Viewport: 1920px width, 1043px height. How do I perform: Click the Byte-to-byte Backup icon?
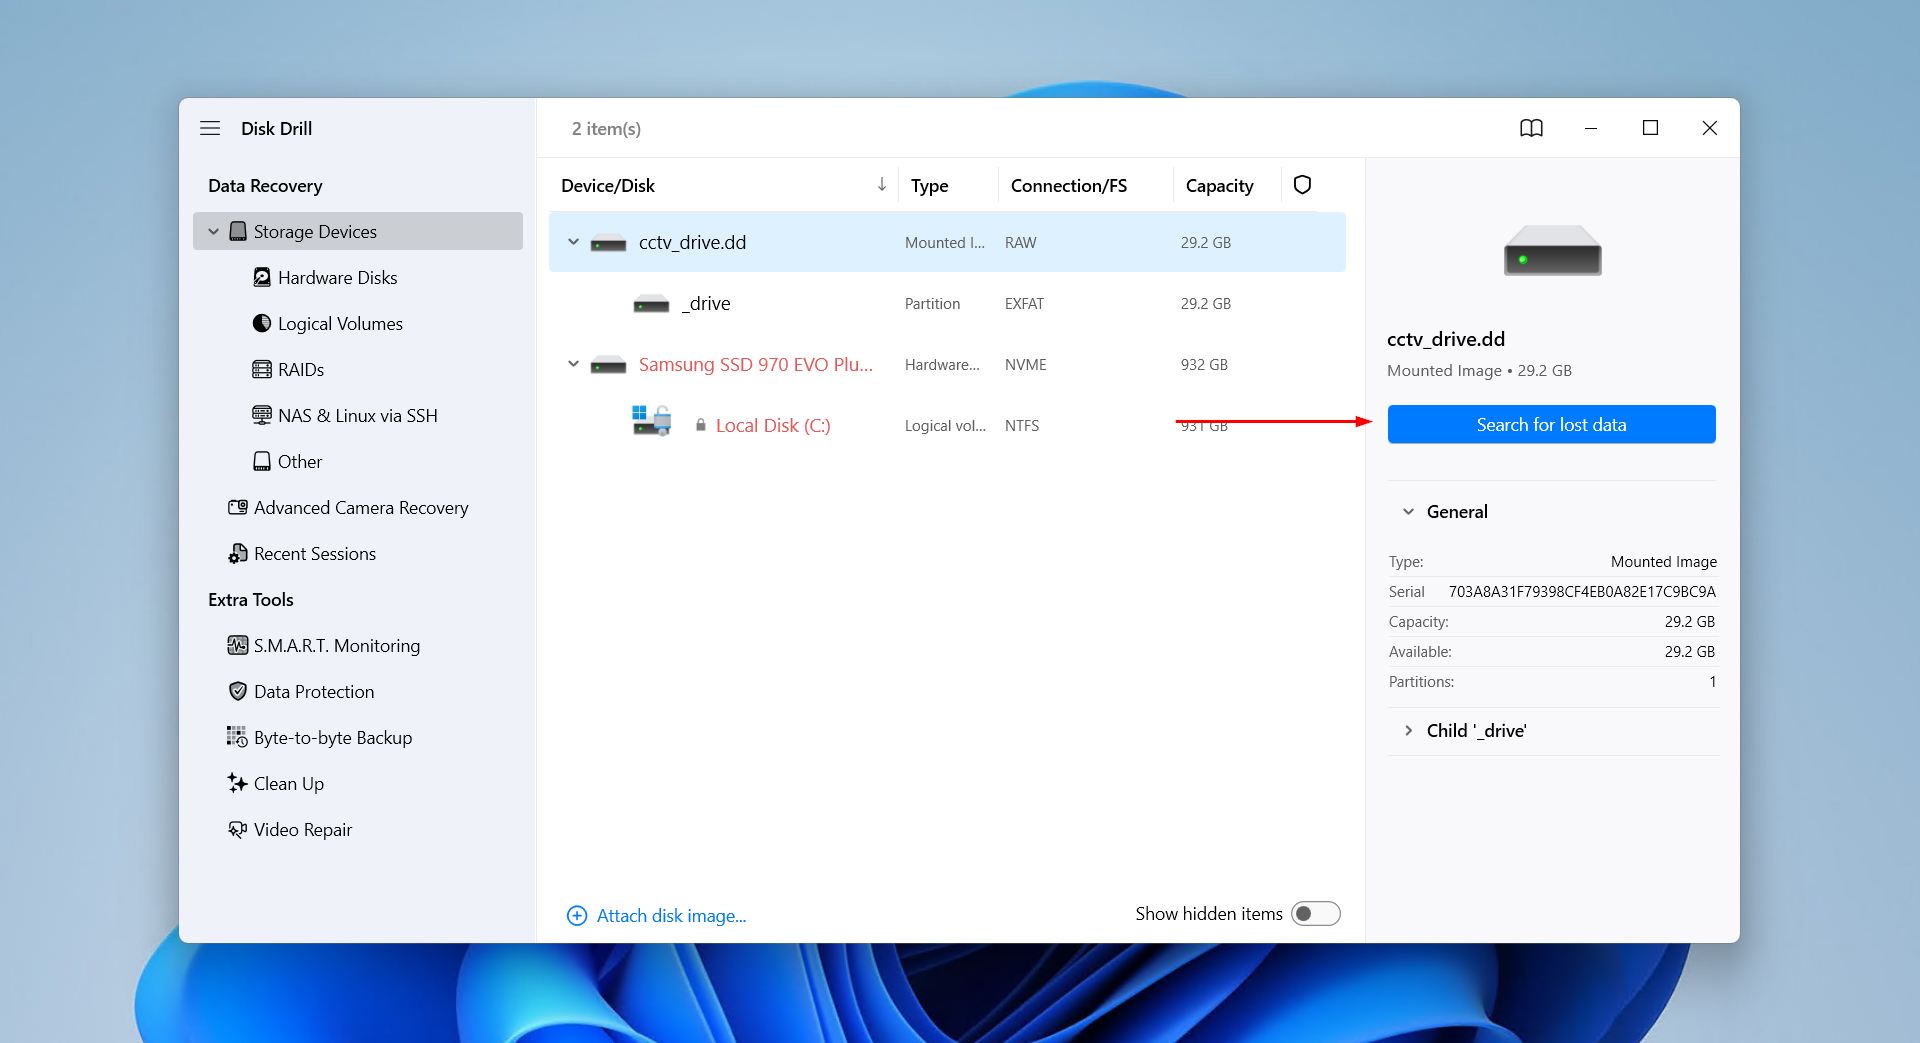(237, 737)
